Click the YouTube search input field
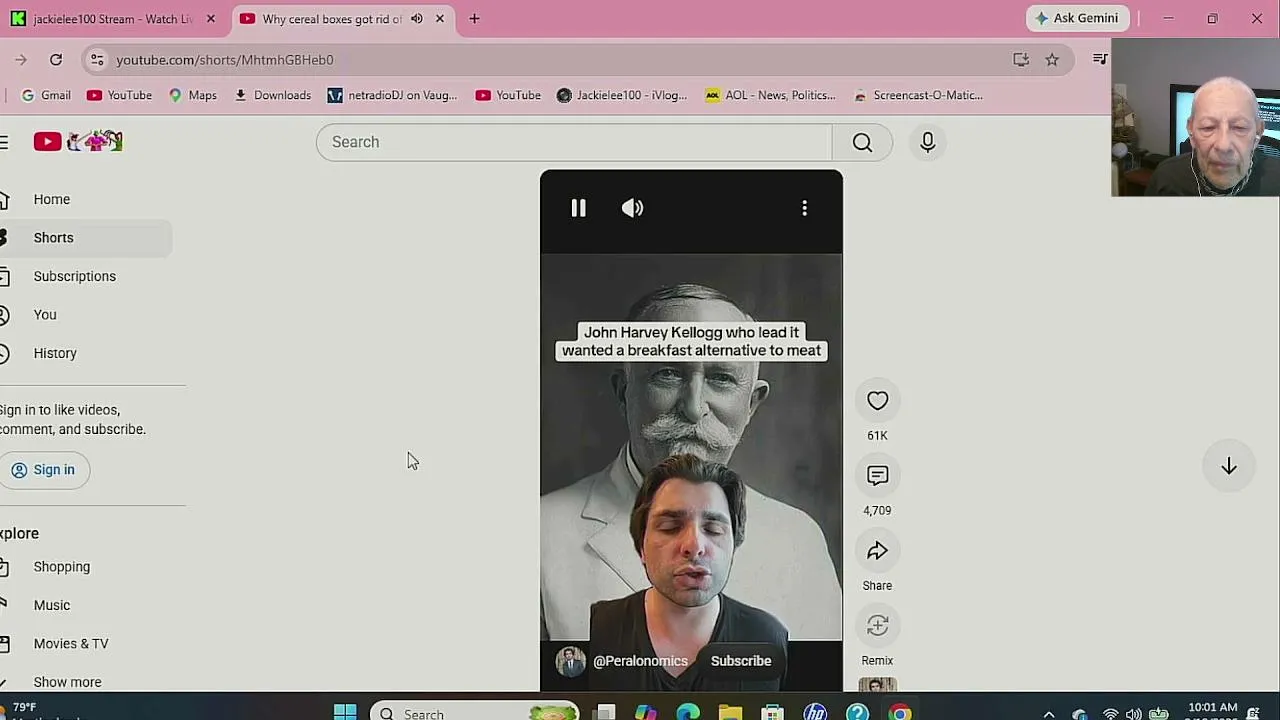This screenshot has height=720, width=1280. (x=574, y=142)
